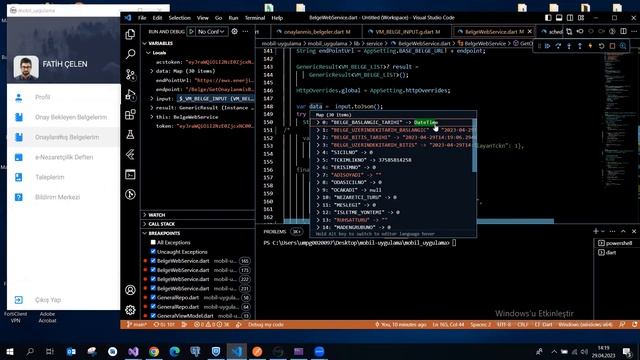Open the Testing flask icon

click(x=130, y=134)
